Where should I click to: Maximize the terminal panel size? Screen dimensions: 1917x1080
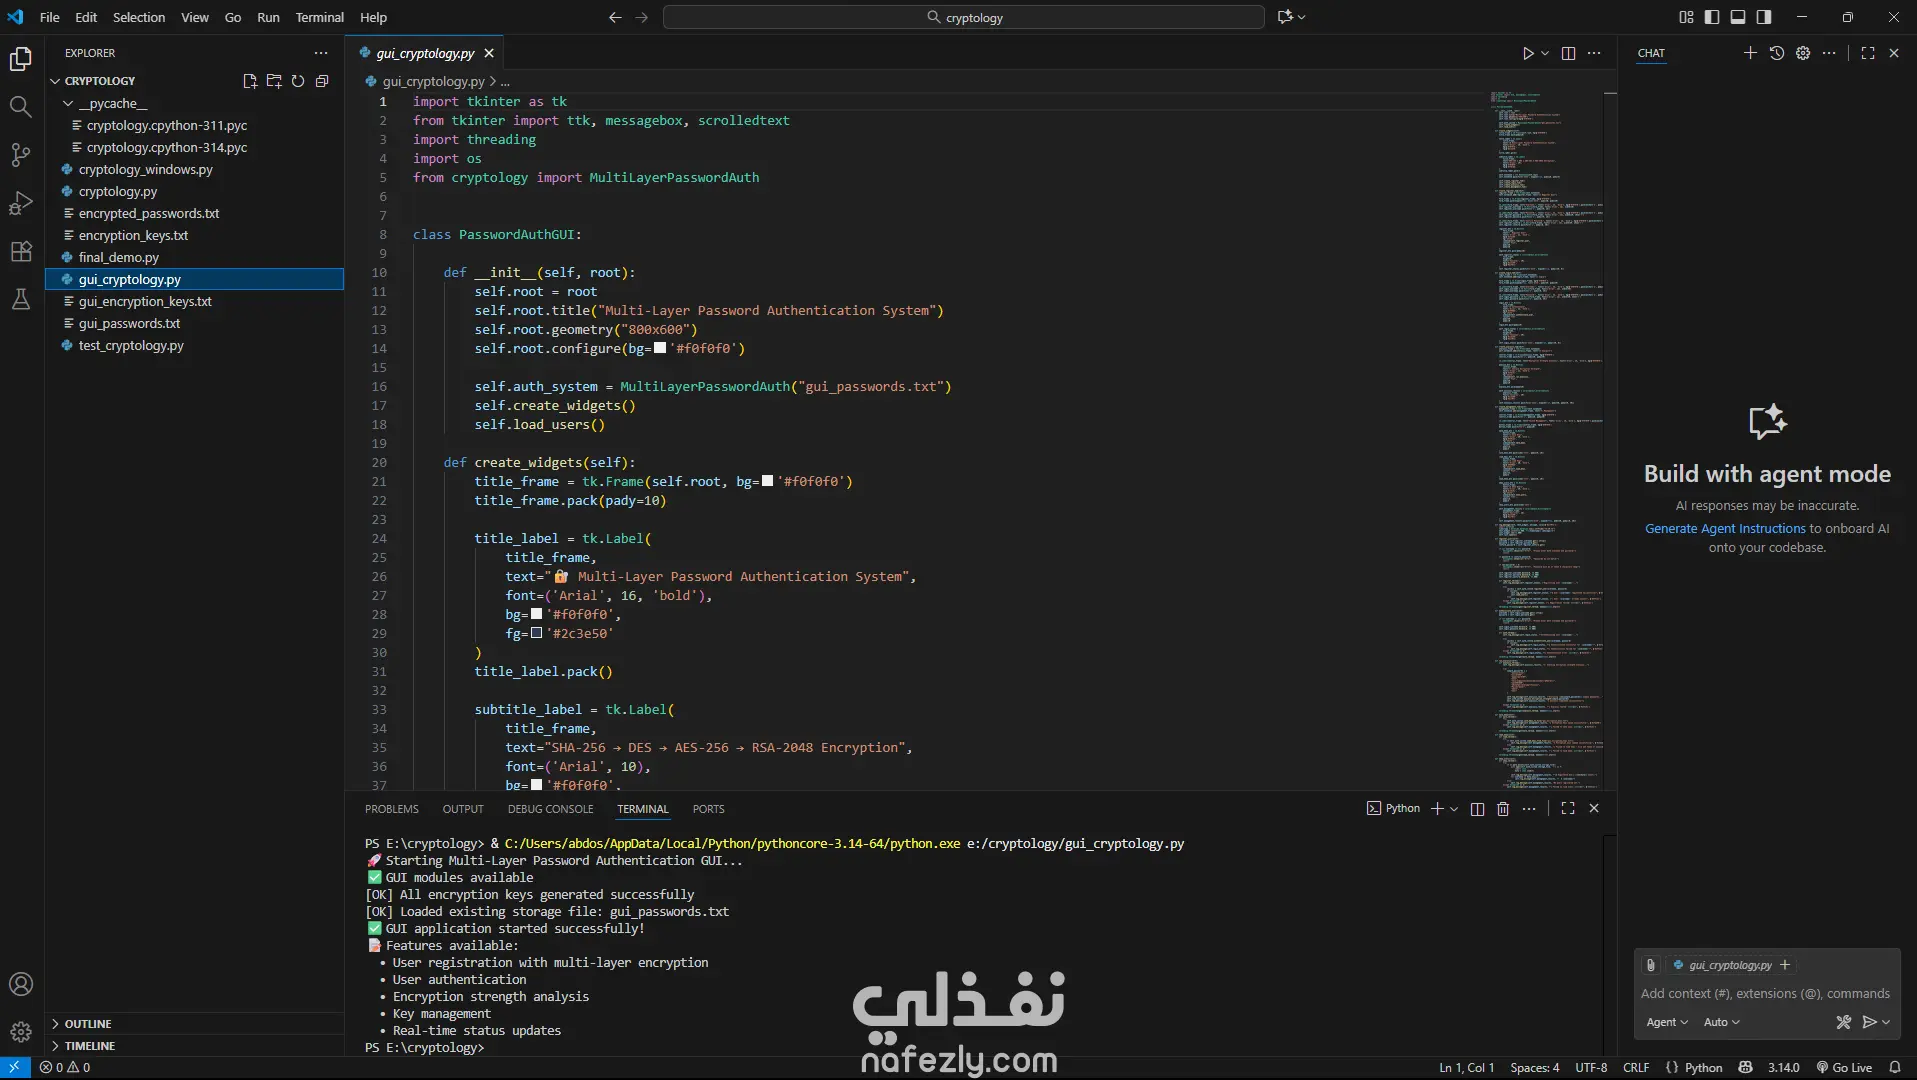pos(1568,808)
